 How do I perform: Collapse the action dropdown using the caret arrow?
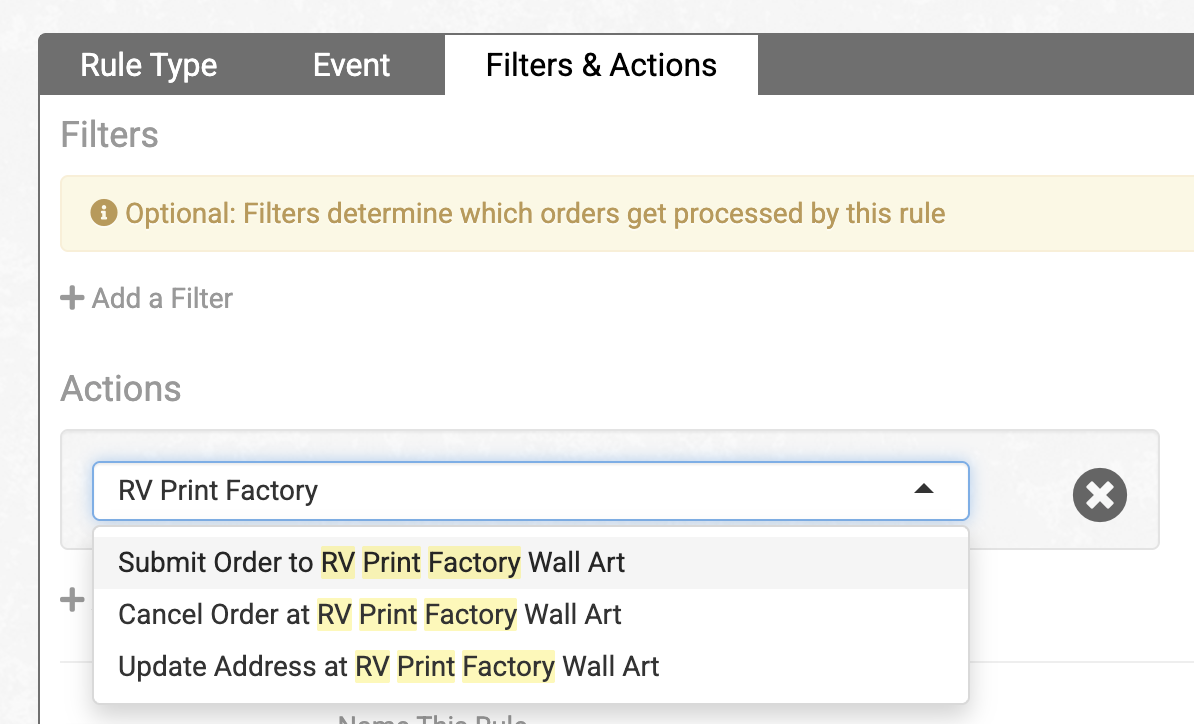(924, 490)
